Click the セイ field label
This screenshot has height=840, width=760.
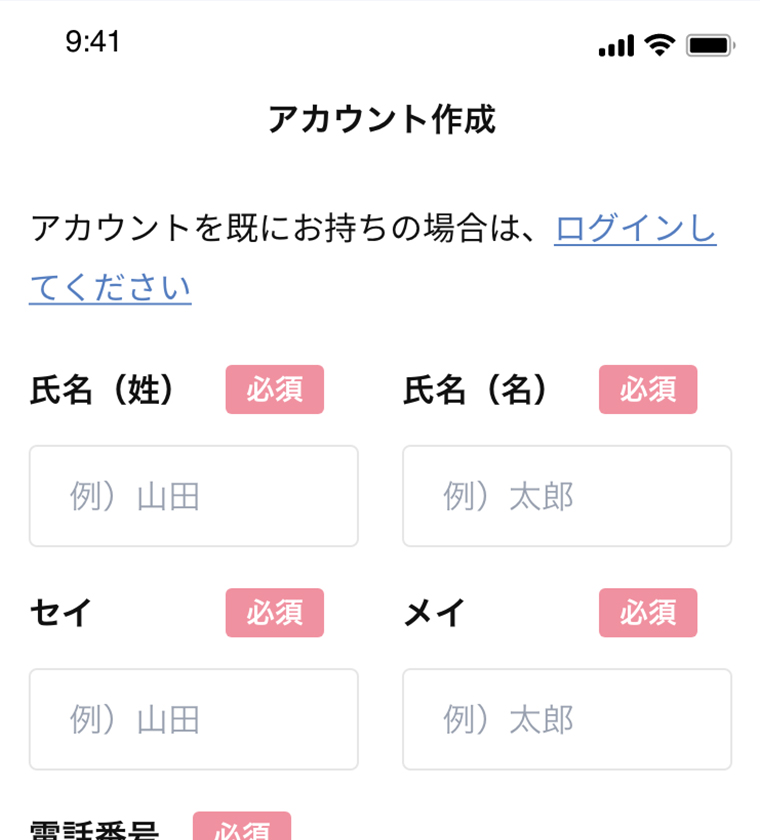point(61,613)
